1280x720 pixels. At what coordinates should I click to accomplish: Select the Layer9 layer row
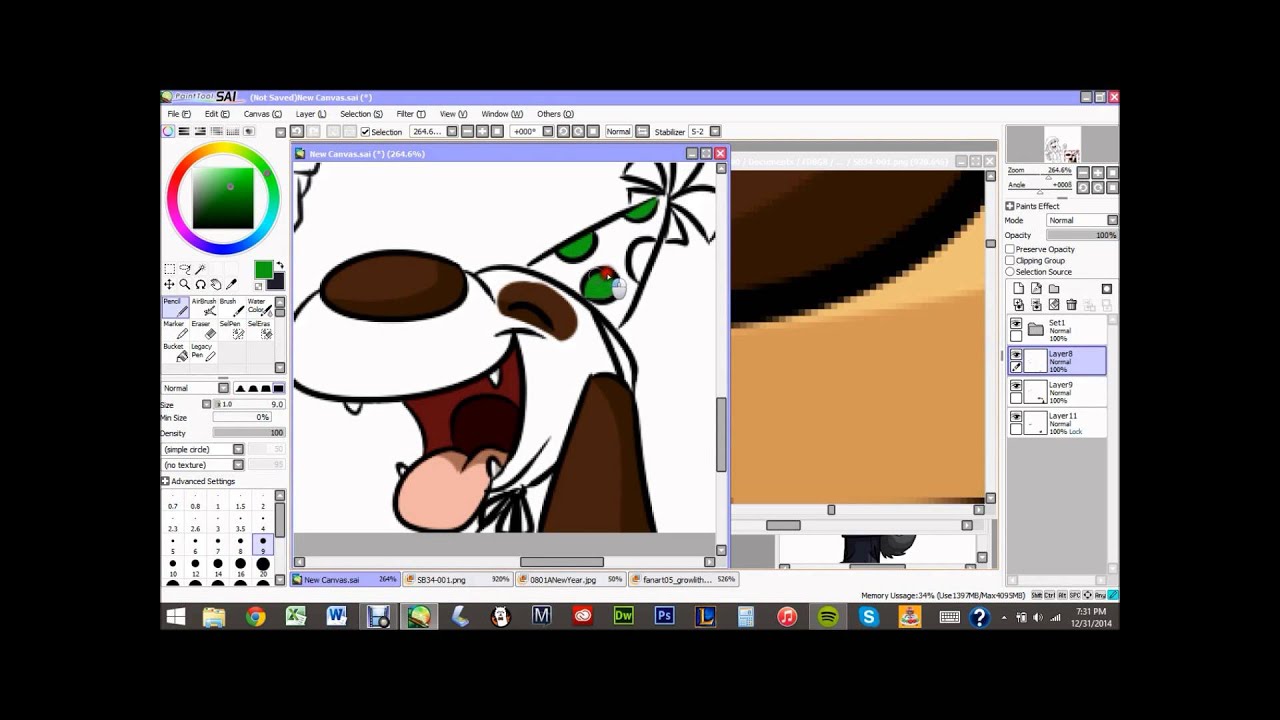1057,392
